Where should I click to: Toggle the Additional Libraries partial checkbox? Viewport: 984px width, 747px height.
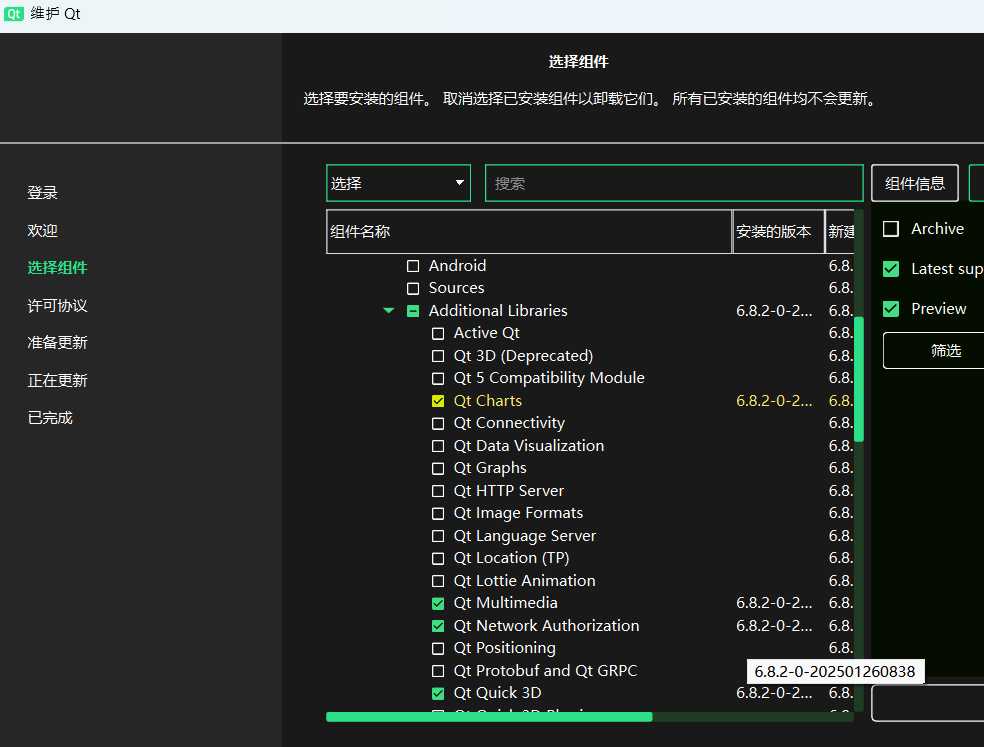coord(413,311)
